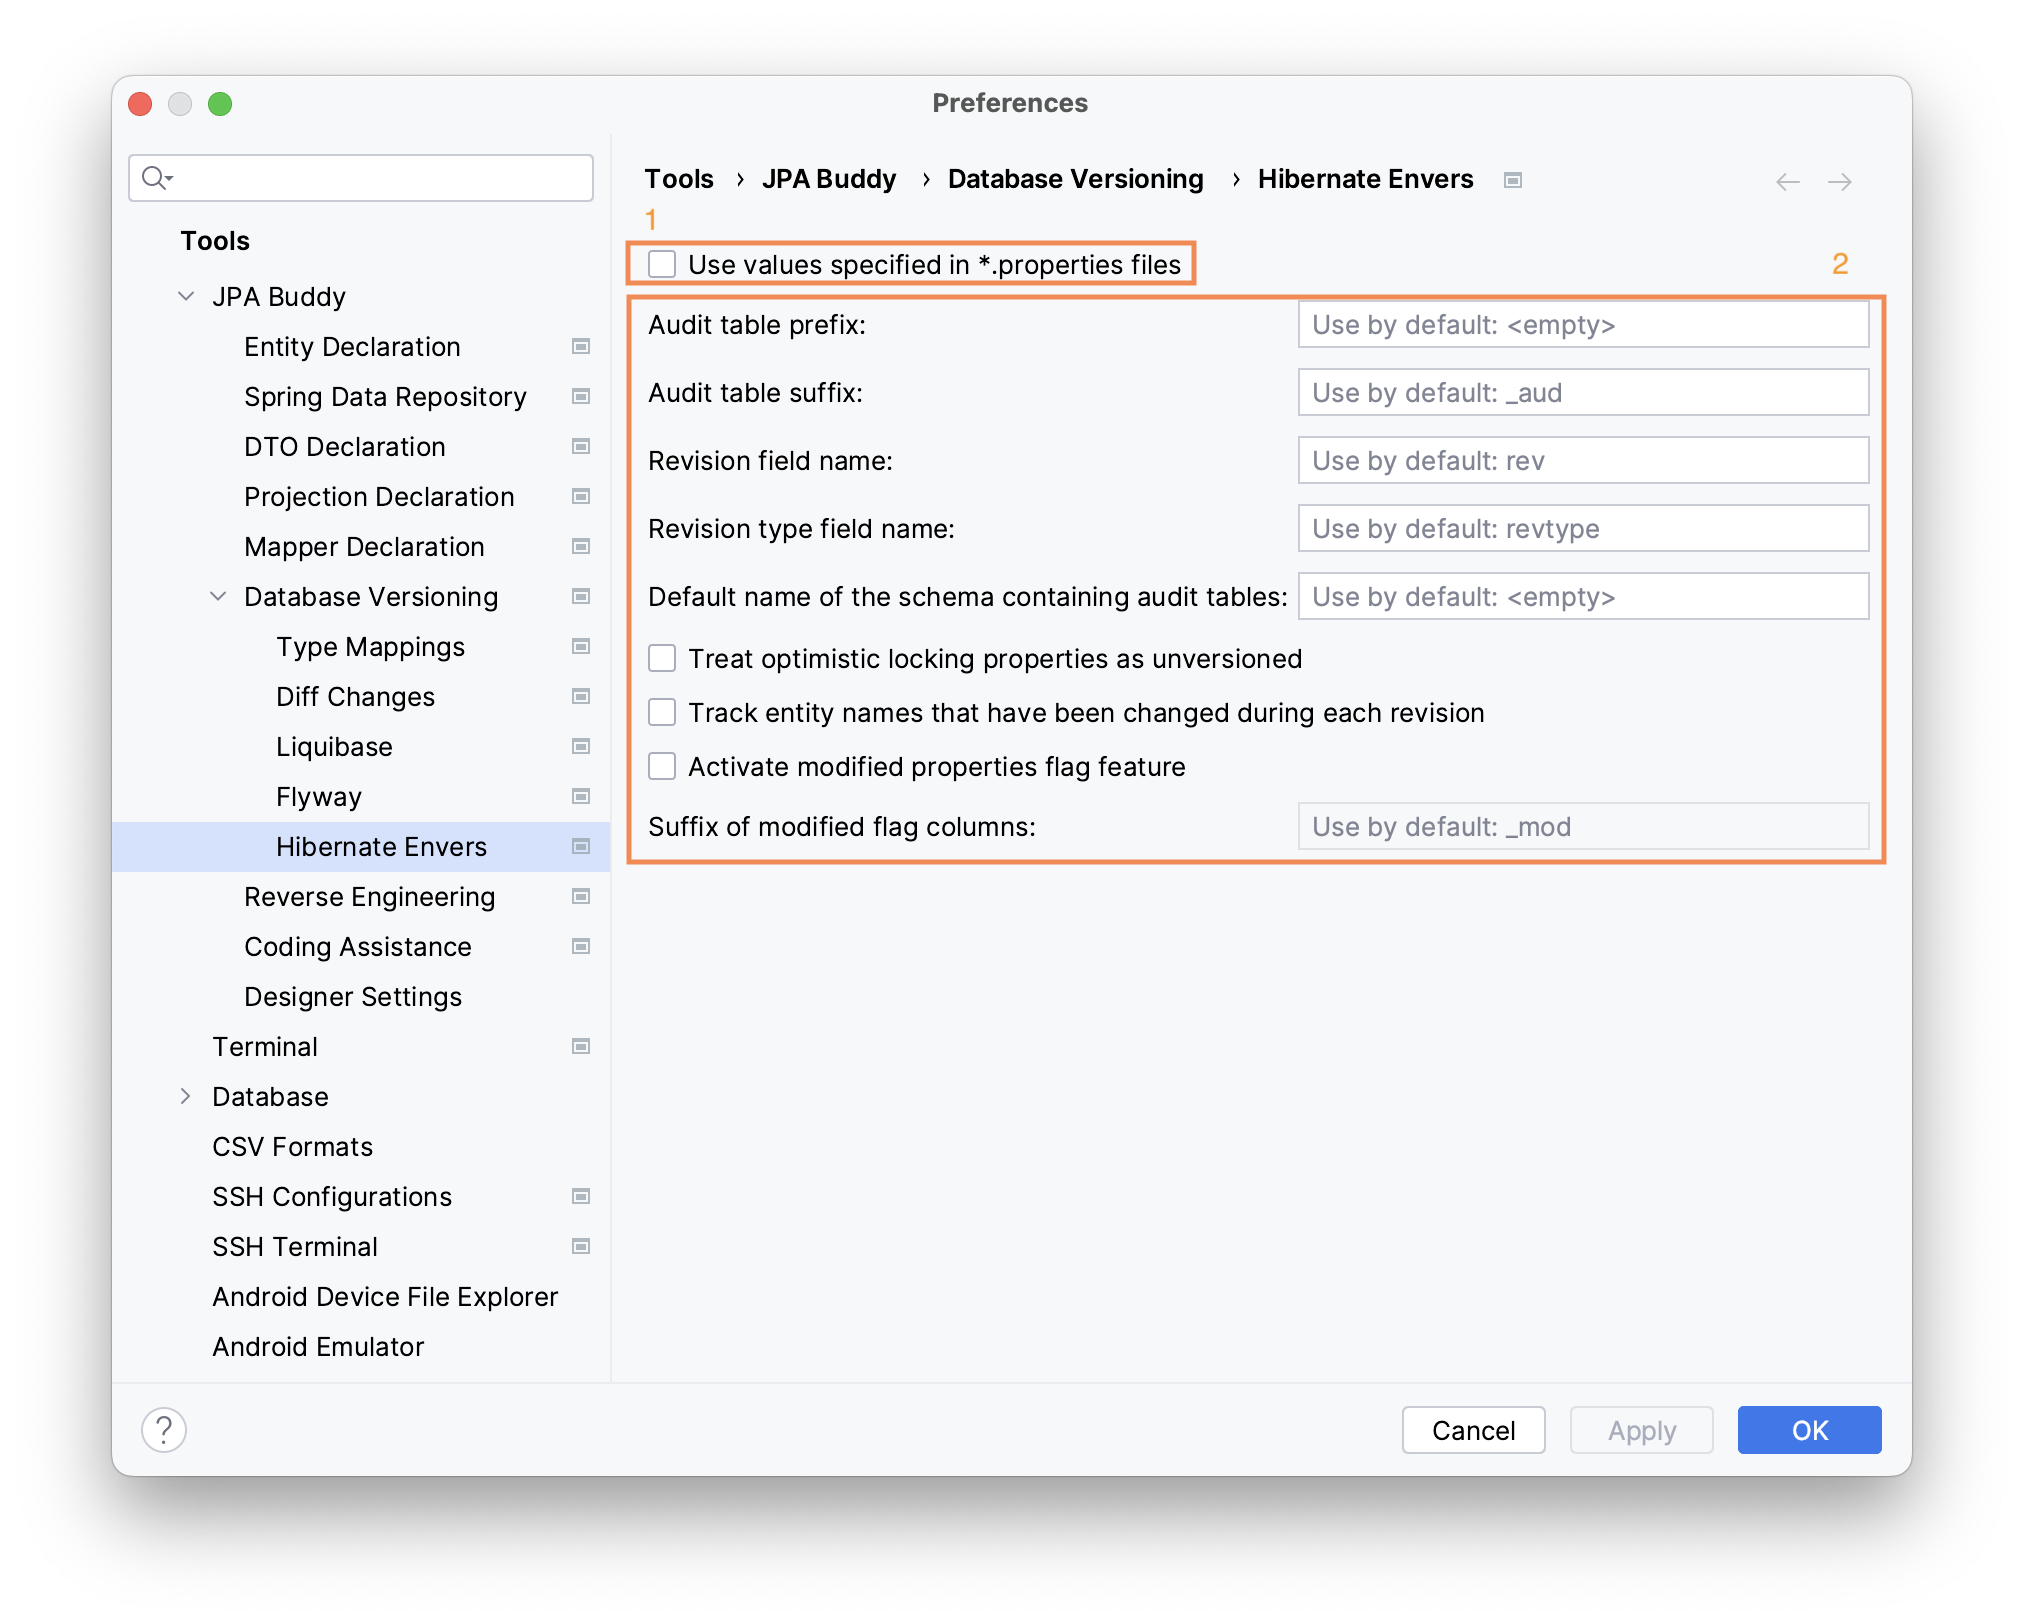The height and width of the screenshot is (1624, 2024).
Task: Select Designer Settings entry
Action: coord(353,996)
